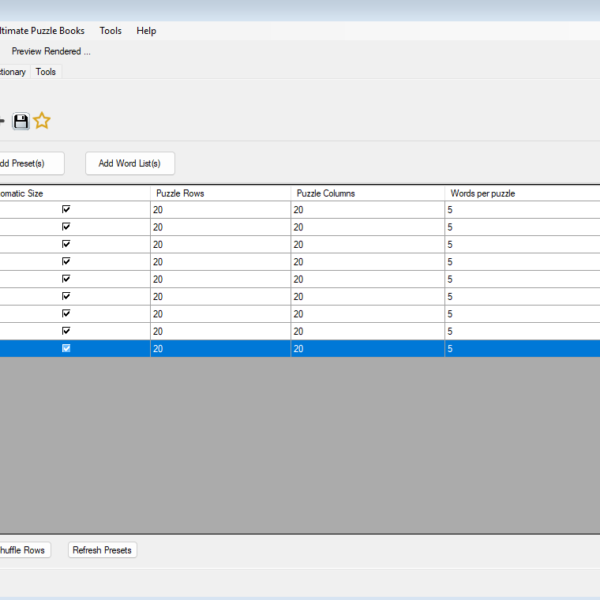Image resolution: width=600 pixels, height=600 pixels.
Task: Click the Refresh Presets button
Action: [102, 550]
